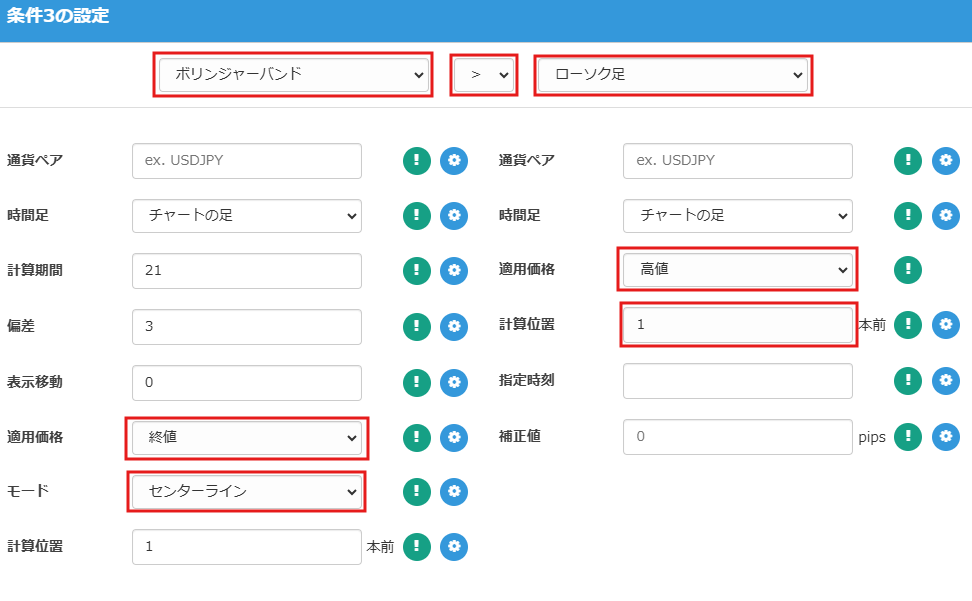Click the green info icon beside 偏差
Image resolution: width=972 pixels, height=601 pixels.
[417, 326]
